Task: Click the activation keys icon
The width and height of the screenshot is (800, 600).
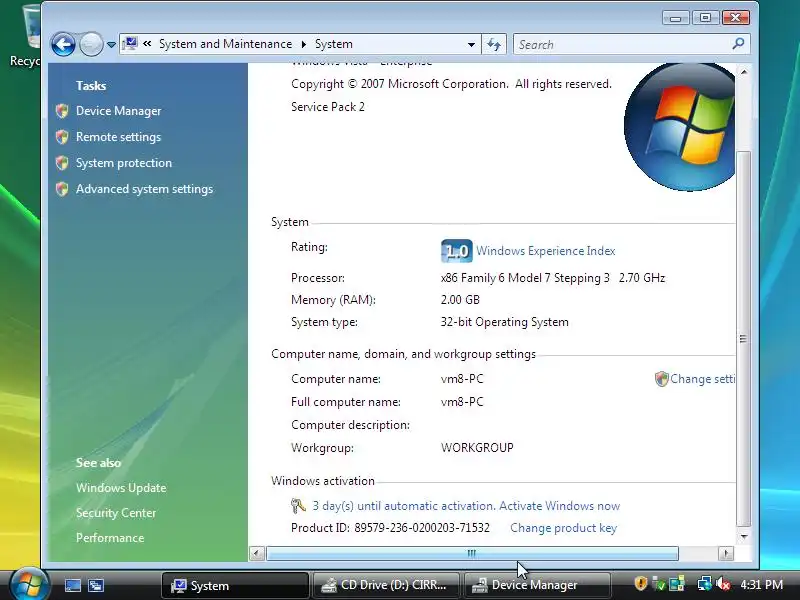Action: tap(298, 506)
